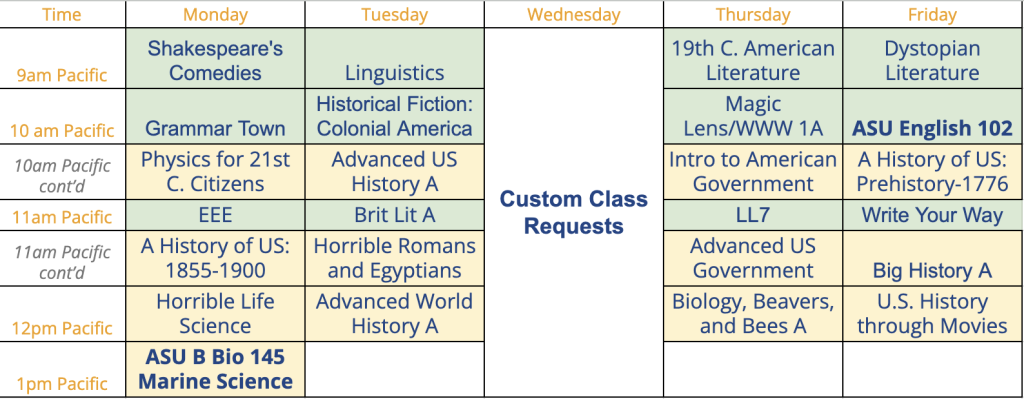Screen dimensions: 1024x399
Task: Open the Shakespeare's Comedies class cell
Action: [x=215, y=59]
